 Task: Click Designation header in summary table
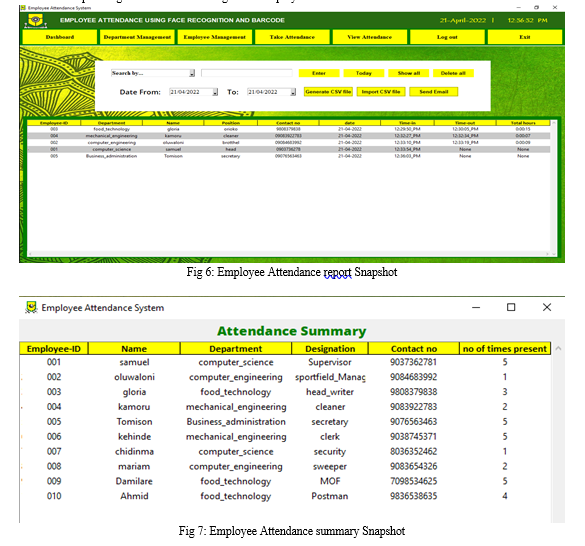pos(330,349)
